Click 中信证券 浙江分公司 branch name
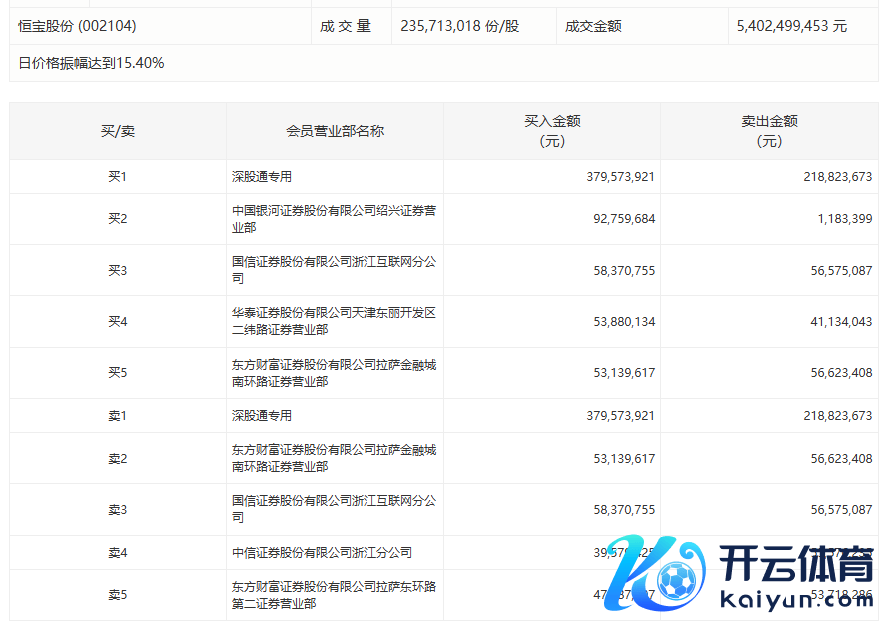The height and width of the screenshot is (633, 889). click(322, 552)
